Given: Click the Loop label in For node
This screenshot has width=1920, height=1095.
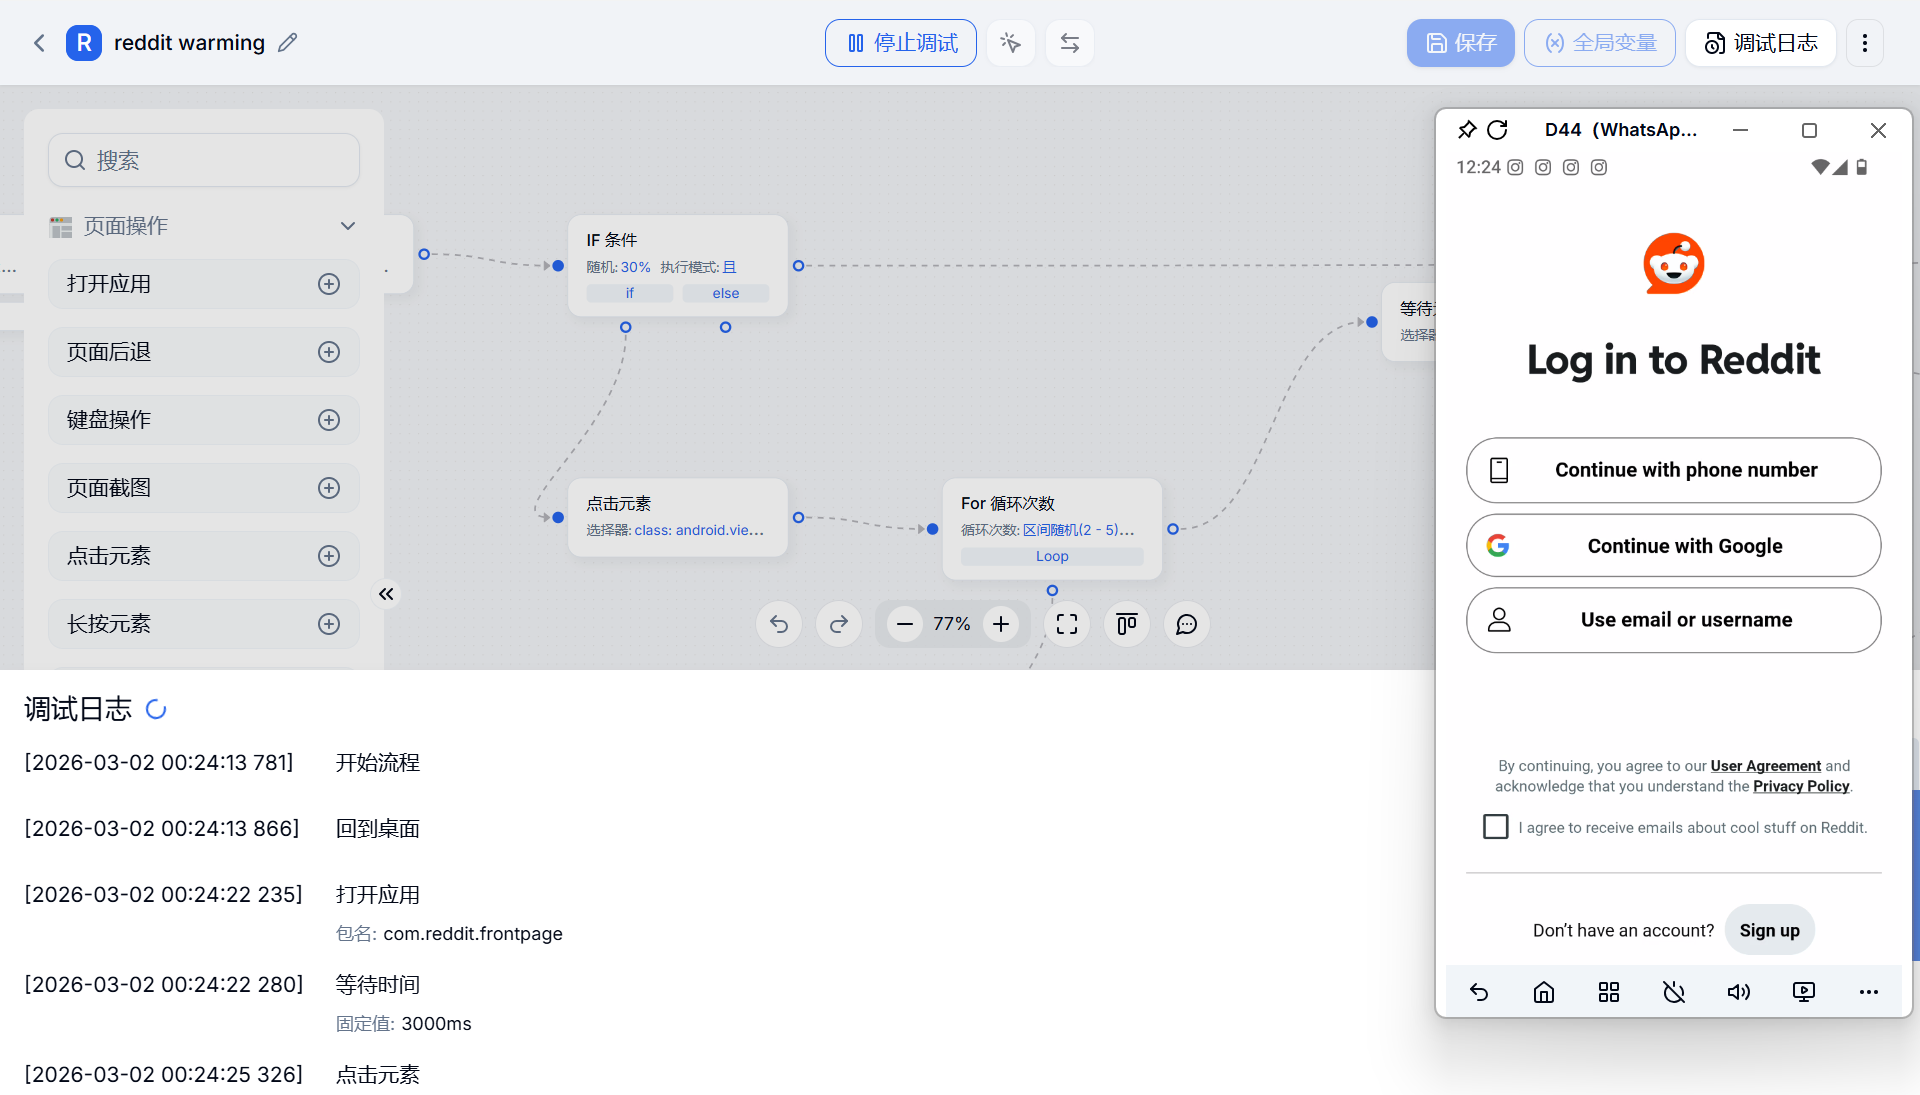Looking at the screenshot, I should point(1052,556).
